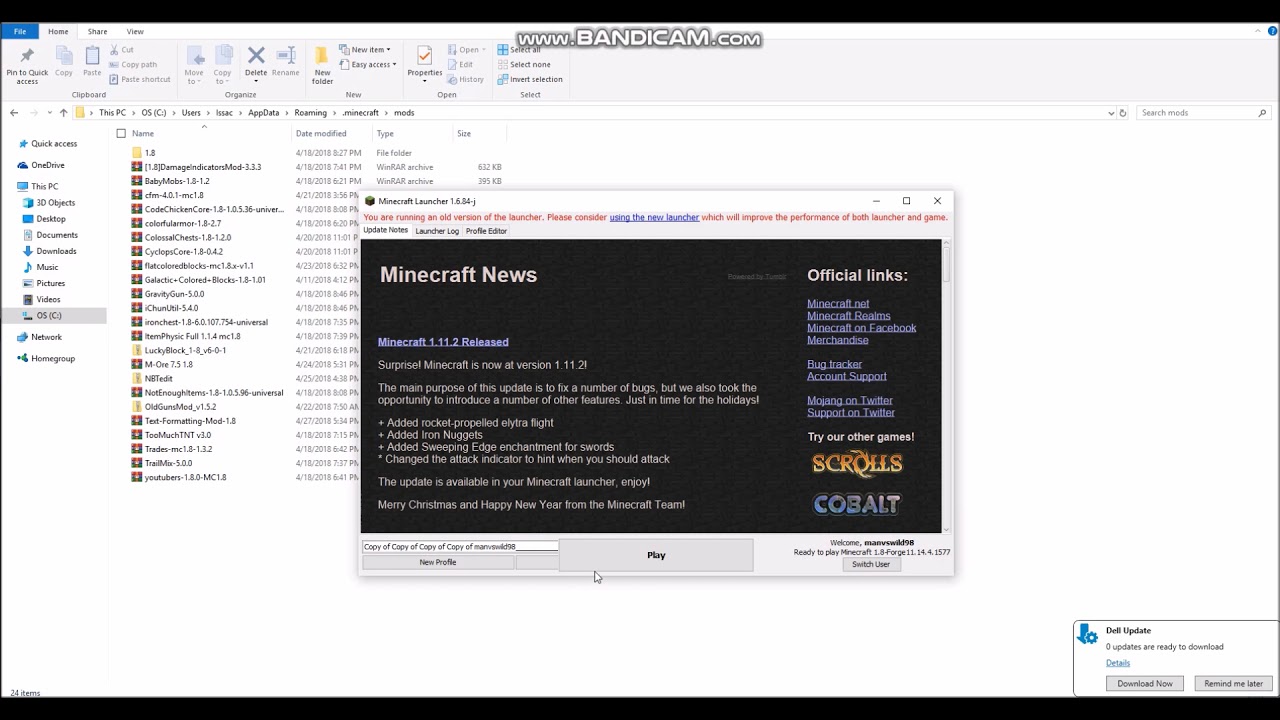Click the New Profile button
Image resolution: width=1280 pixels, height=720 pixels.
pyautogui.click(x=438, y=562)
